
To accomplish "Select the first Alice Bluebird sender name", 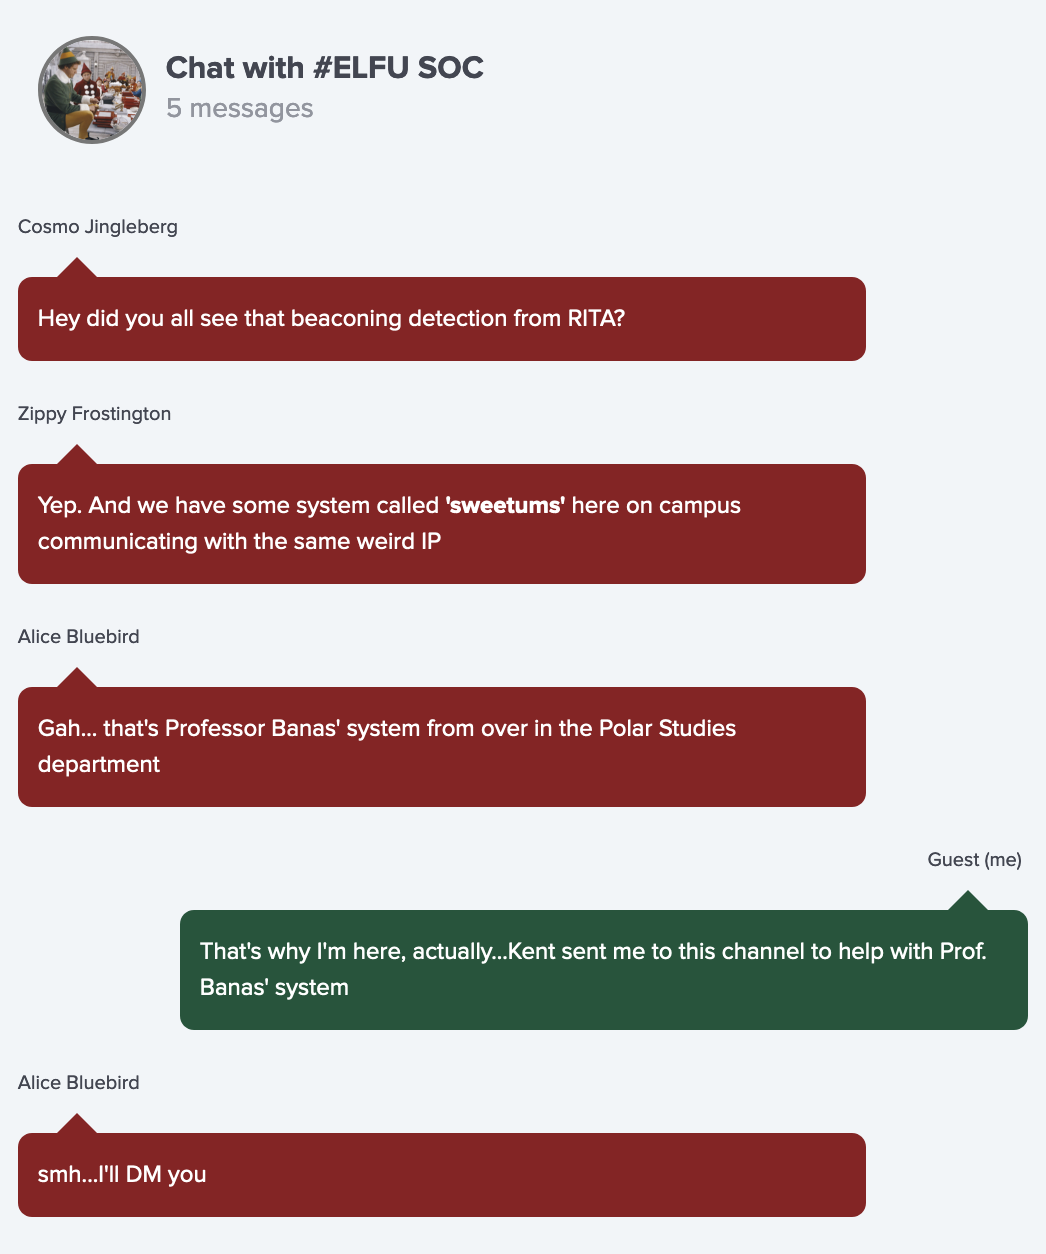I will [x=79, y=636].
